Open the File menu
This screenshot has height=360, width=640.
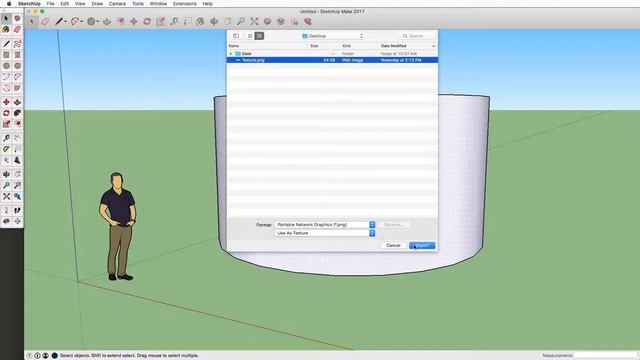coord(50,4)
